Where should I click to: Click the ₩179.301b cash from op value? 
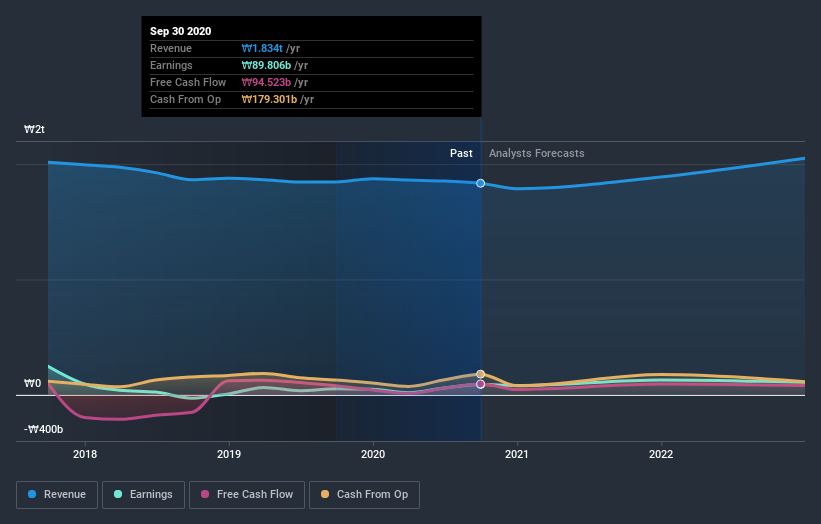tap(269, 99)
